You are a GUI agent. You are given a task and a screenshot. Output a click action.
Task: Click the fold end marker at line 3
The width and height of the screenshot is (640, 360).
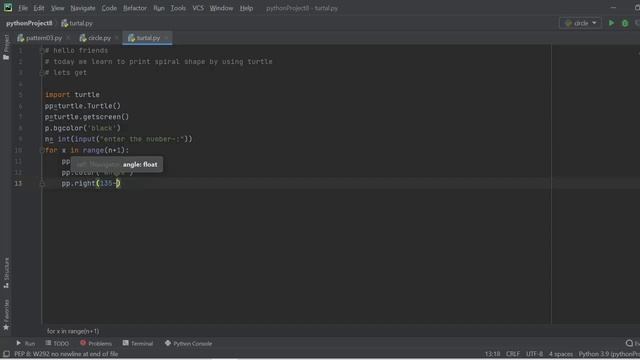click(x=42, y=73)
